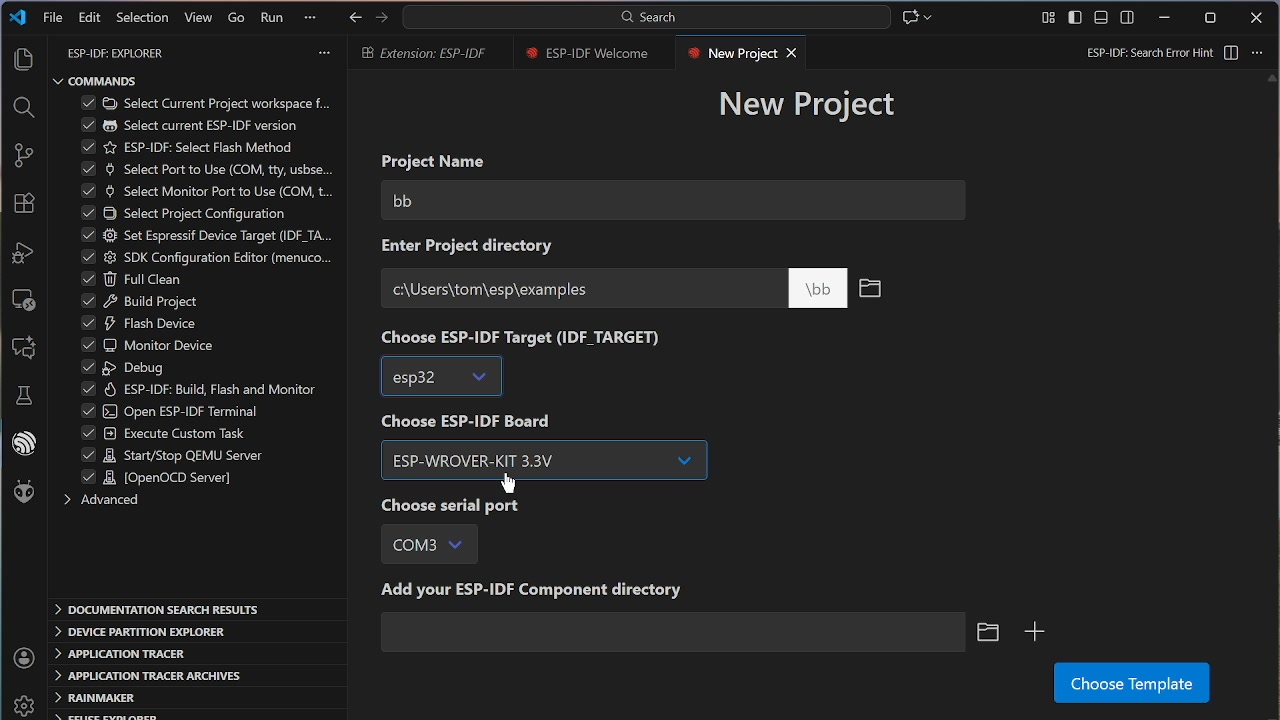The width and height of the screenshot is (1280, 720).
Task: Click the Go Back arrow
Action: tap(356, 17)
